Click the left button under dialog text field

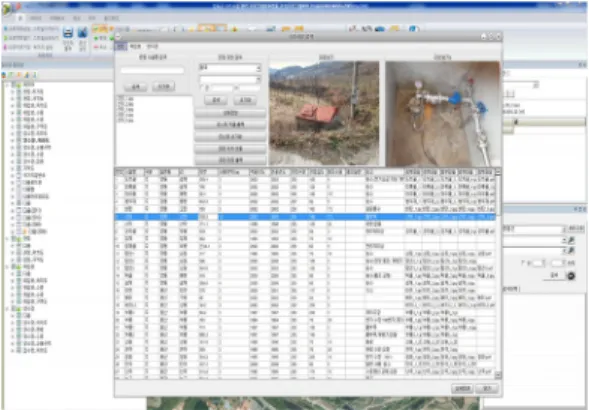pyautogui.click(x=136, y=87)
